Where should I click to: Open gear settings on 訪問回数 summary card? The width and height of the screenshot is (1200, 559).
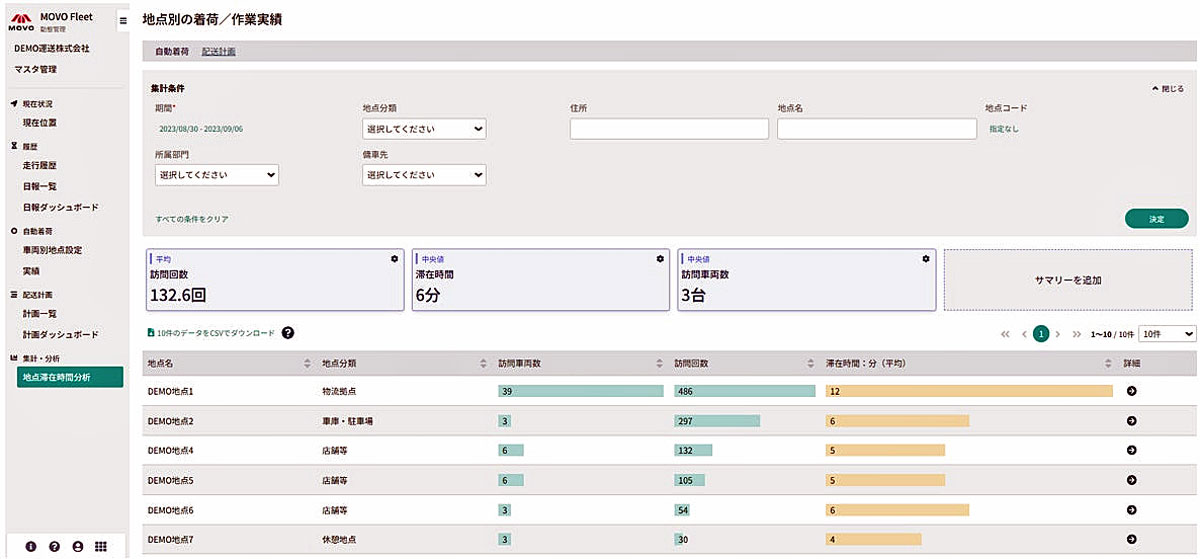pos(394,258)
